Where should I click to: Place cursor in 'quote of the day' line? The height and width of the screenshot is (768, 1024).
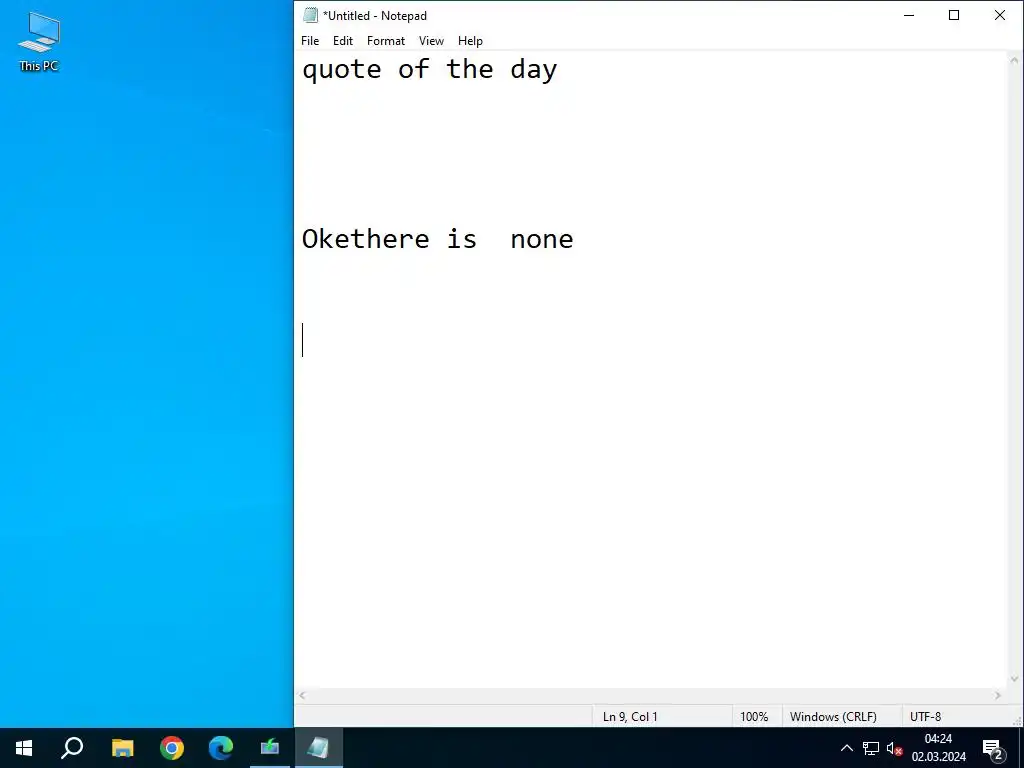(429, 69)
